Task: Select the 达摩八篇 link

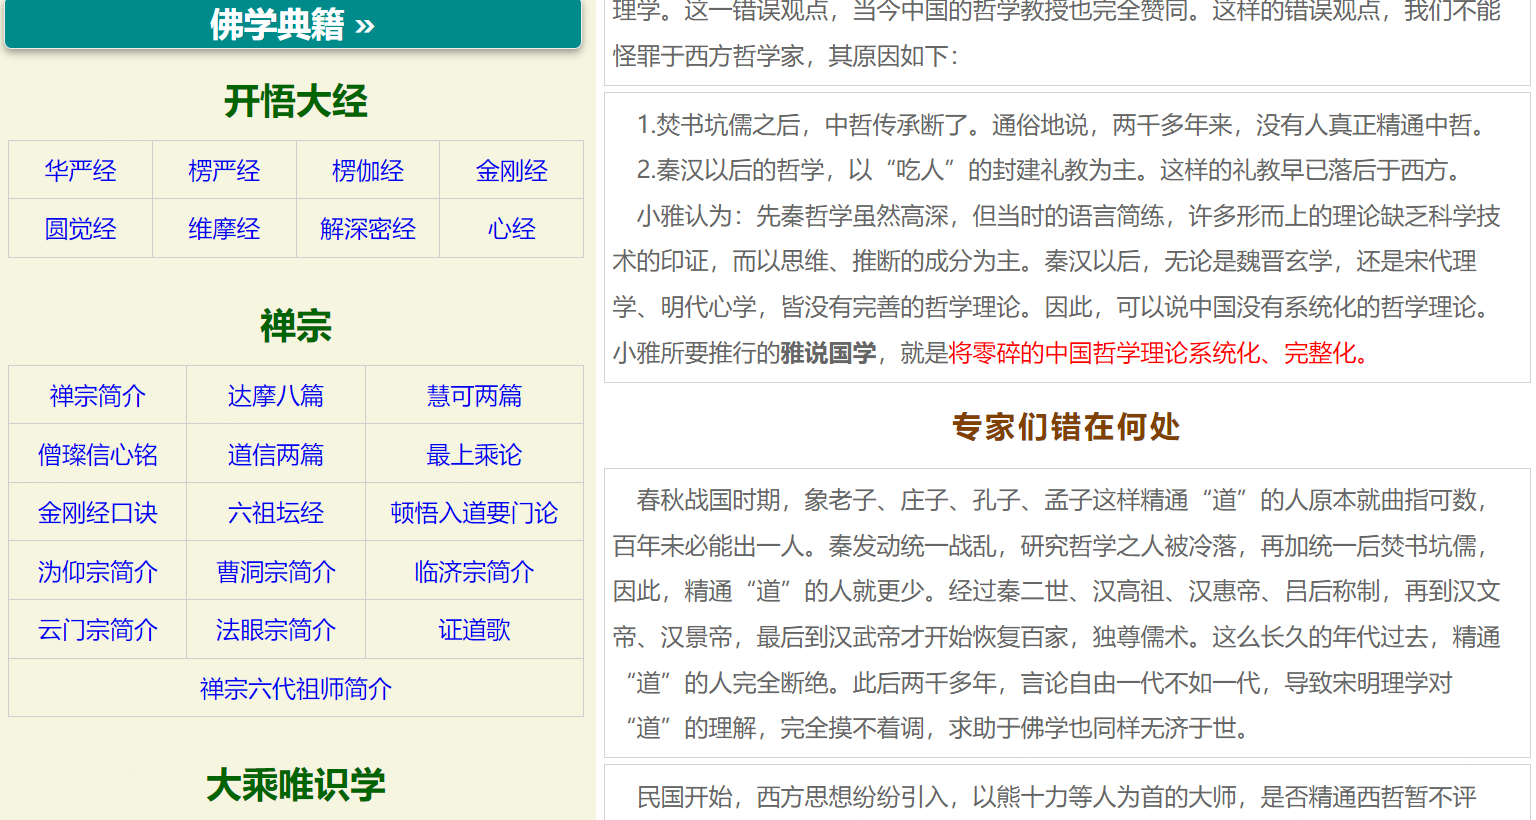Action: click(276, 396)
